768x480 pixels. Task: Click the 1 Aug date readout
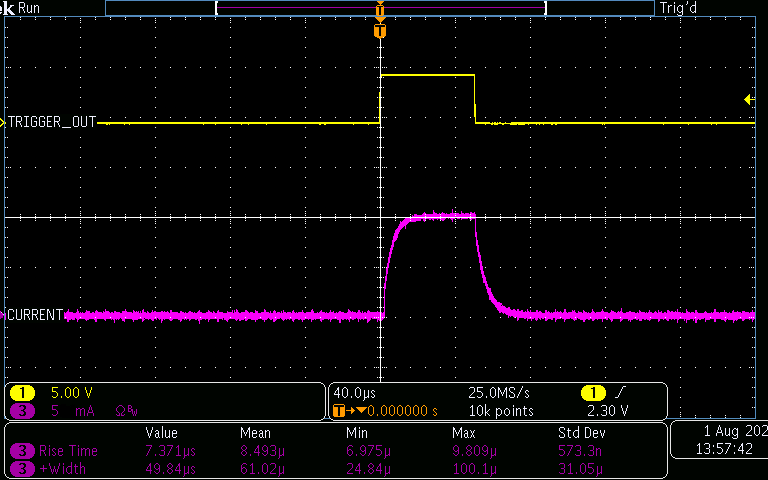pyautogui.click(x=735, y=431)
